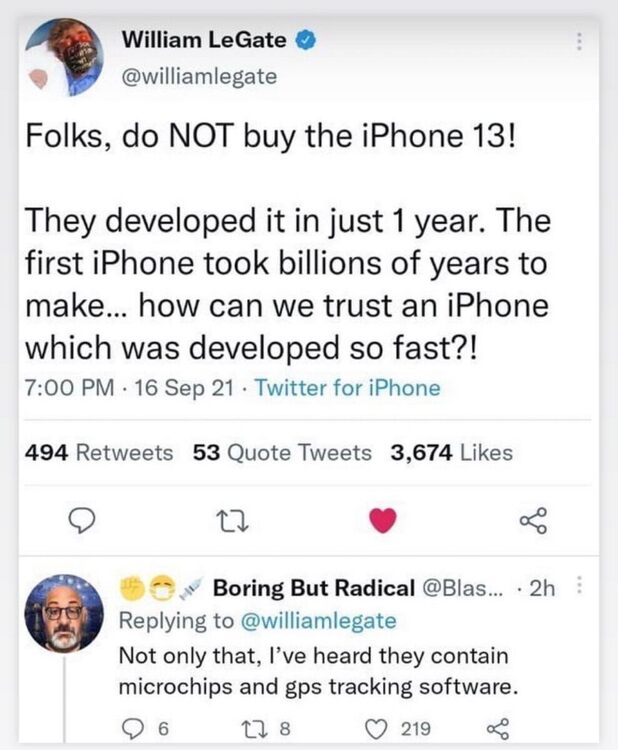Screen dimensions: 618x750
Task: Click the blue verified badge
Action: click(x=308, y=41)
